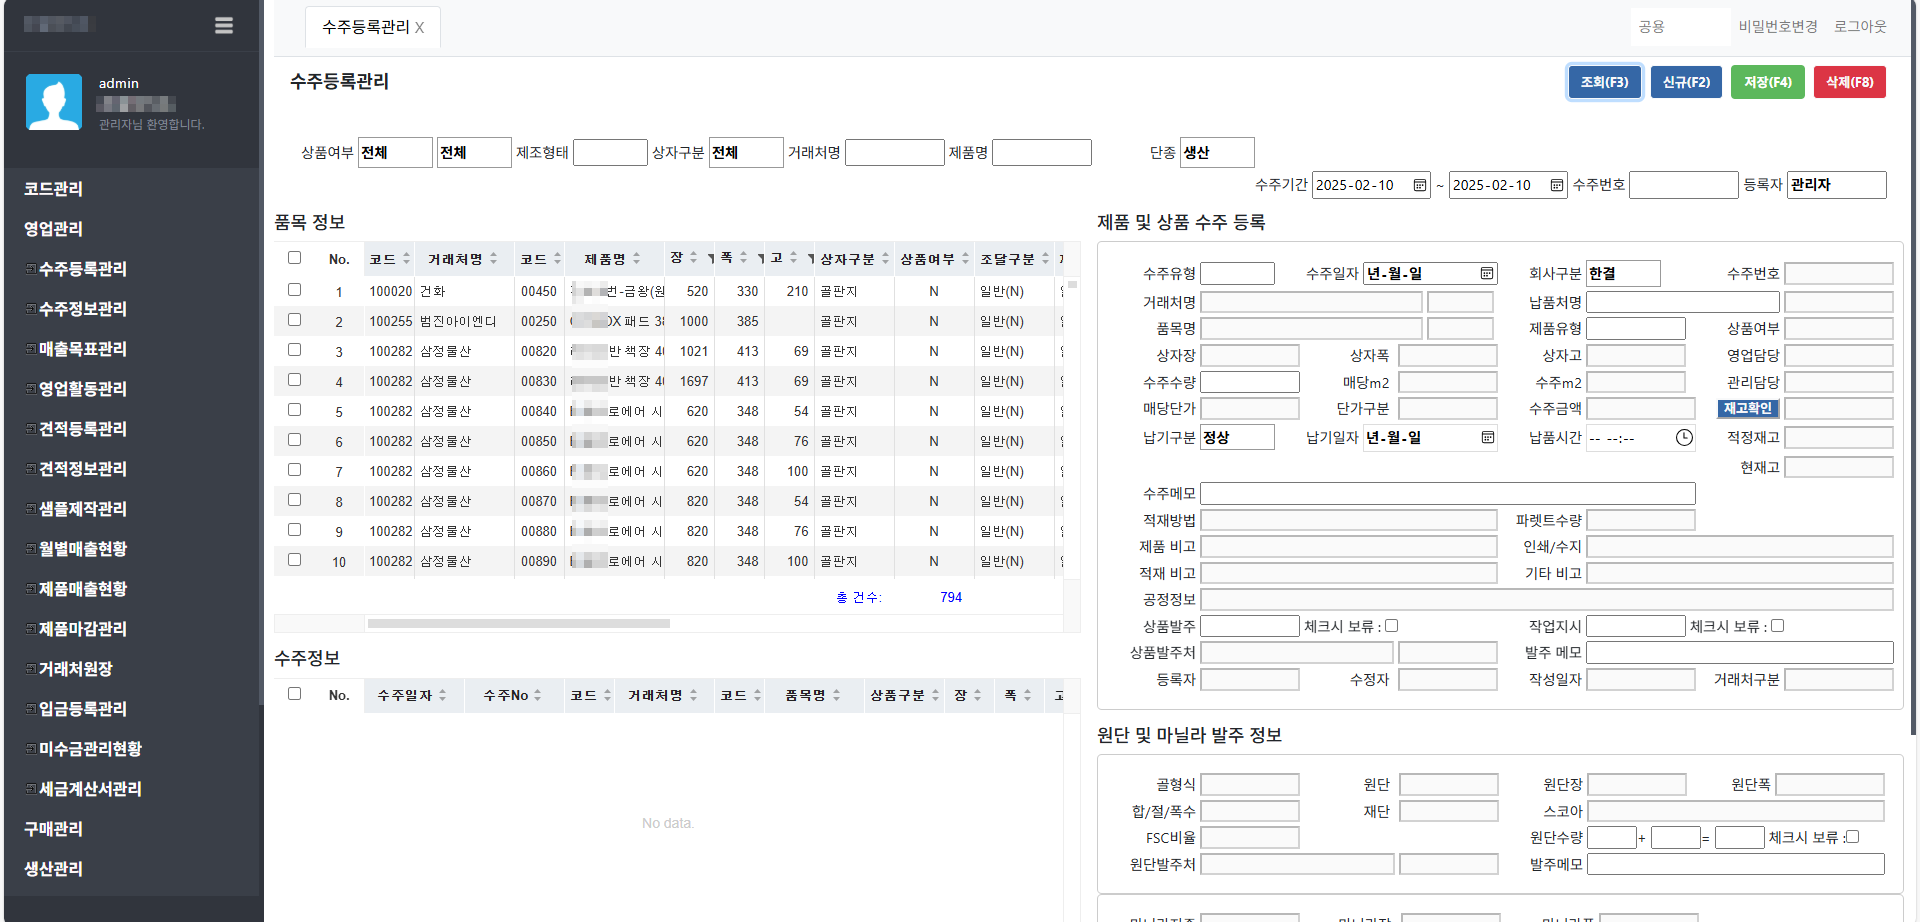Focus the 수주메모 input field
This screenshot has height=922, width=1920.
[x=1448, y=493]
